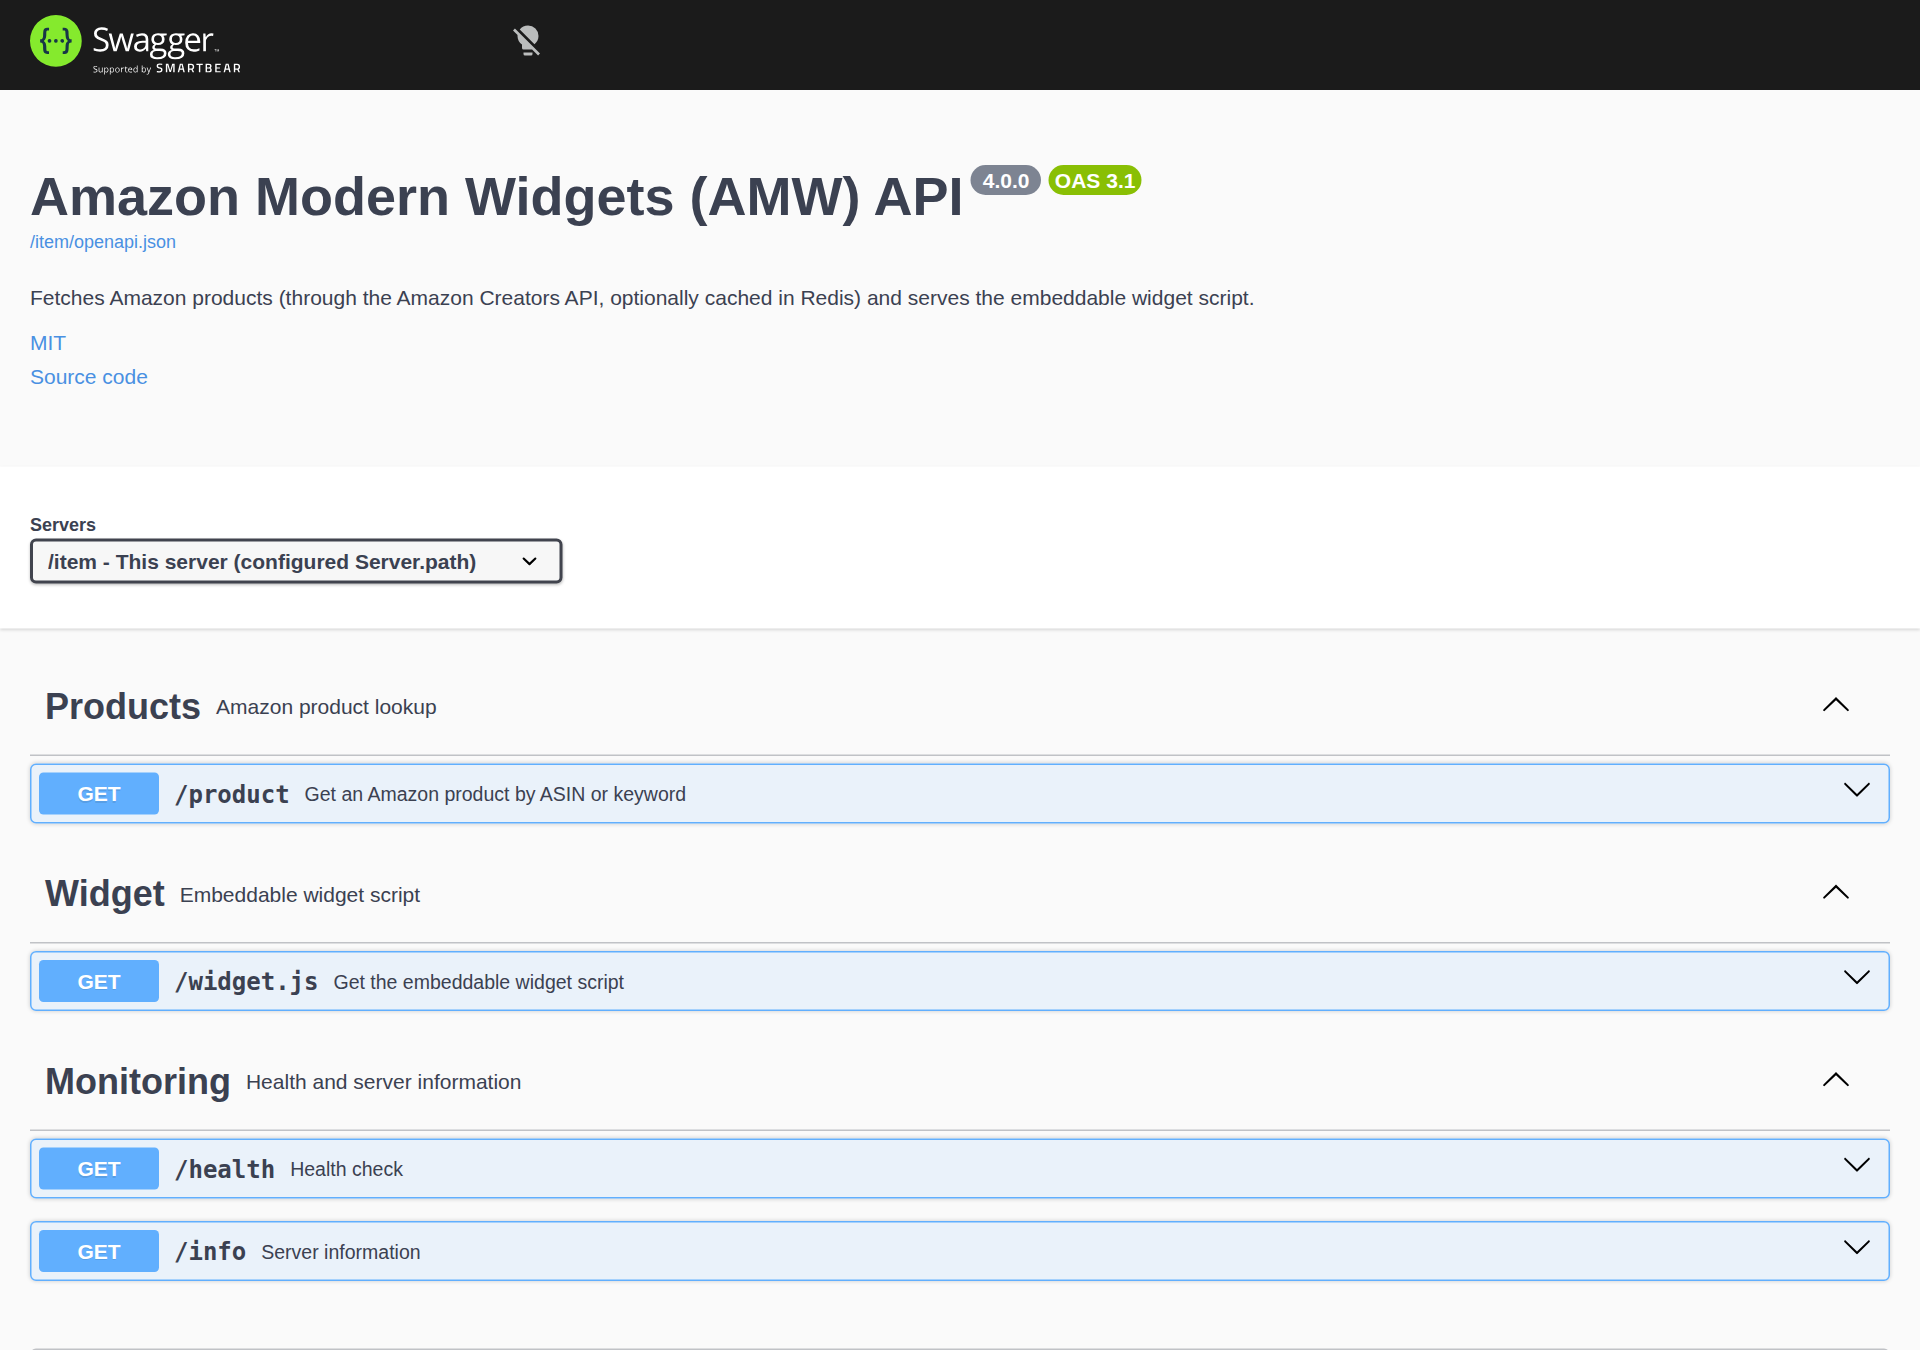
Task: Click the 'Health check' summary text
Action: coord(346,1169)
